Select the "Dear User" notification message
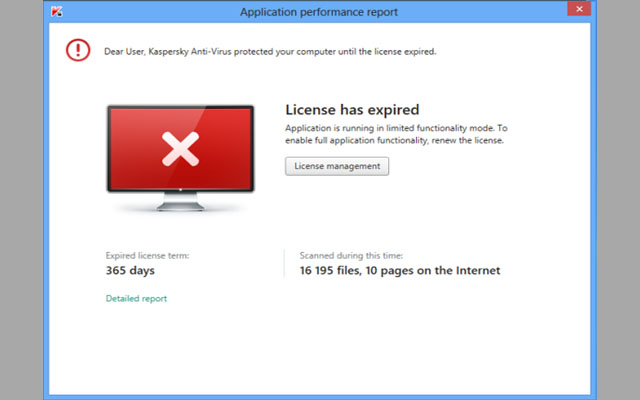The width and height of the screenshot is (640, 400). click(x=268, y=51)
